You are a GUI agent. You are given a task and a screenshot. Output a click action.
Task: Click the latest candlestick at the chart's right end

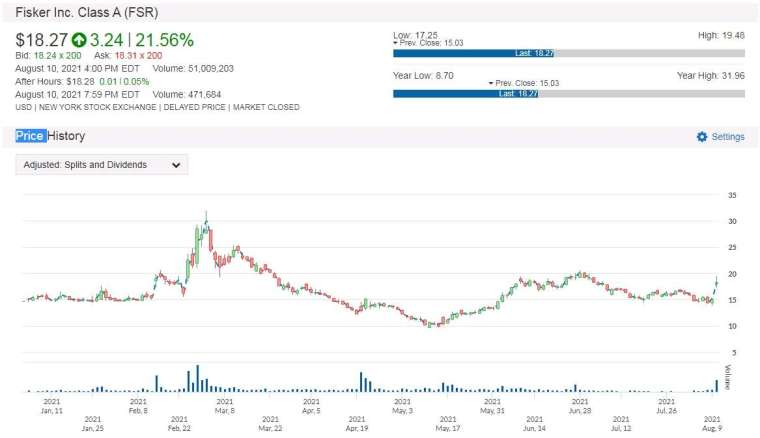717,282
